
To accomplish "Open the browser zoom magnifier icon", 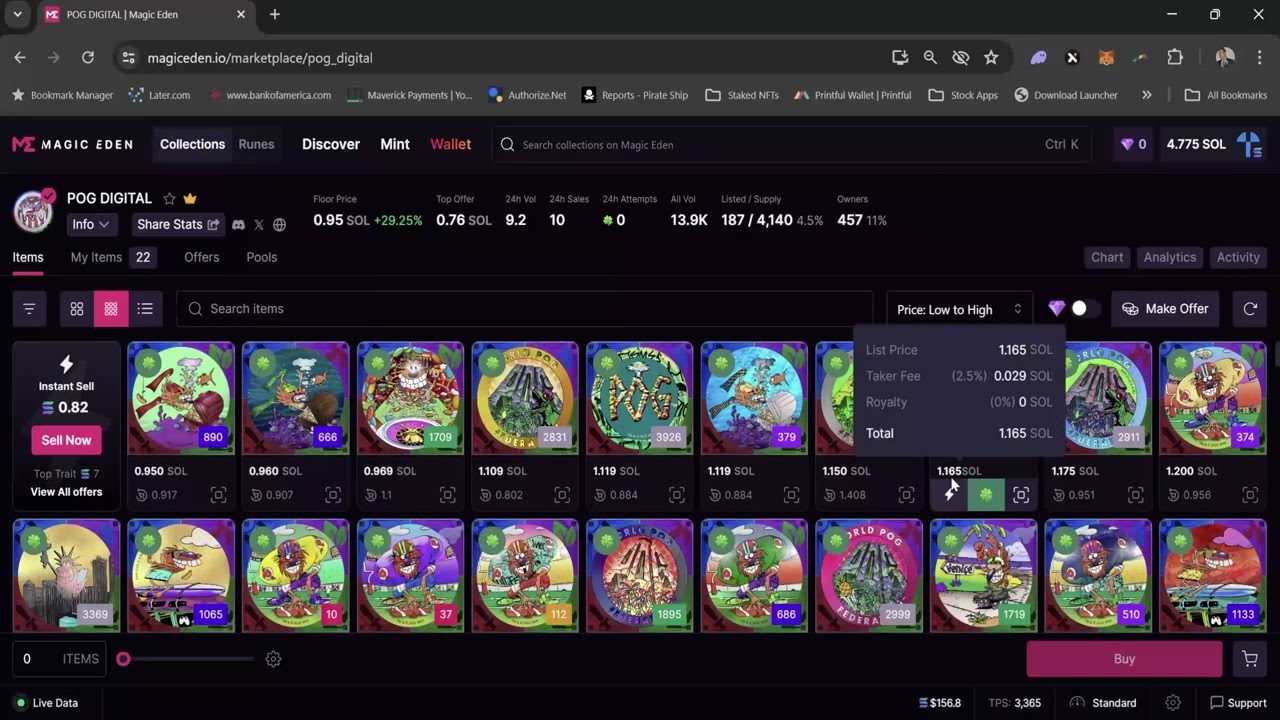I will click(930, 58).
